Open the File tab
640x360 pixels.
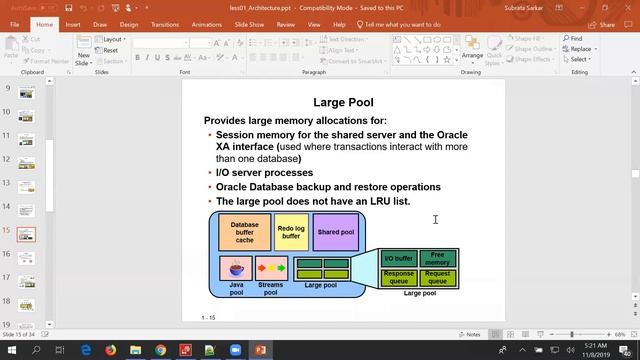(15, 24)
